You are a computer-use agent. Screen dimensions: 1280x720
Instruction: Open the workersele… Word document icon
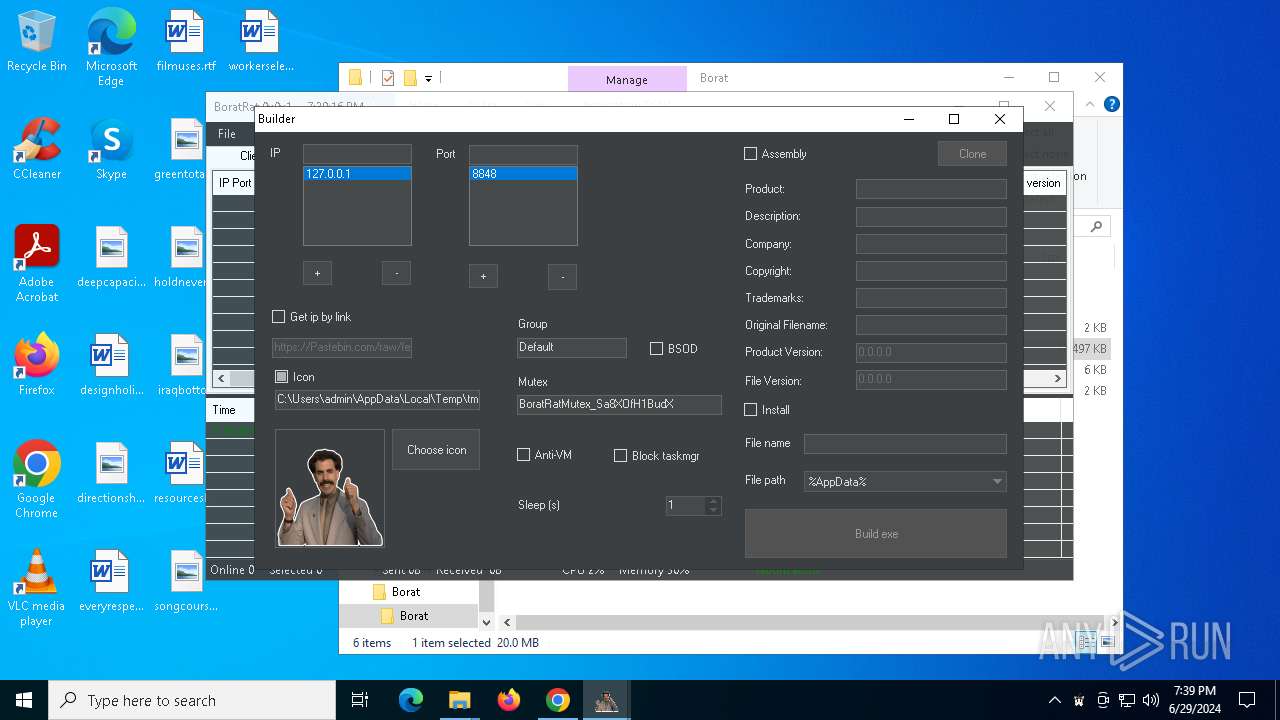261,42
